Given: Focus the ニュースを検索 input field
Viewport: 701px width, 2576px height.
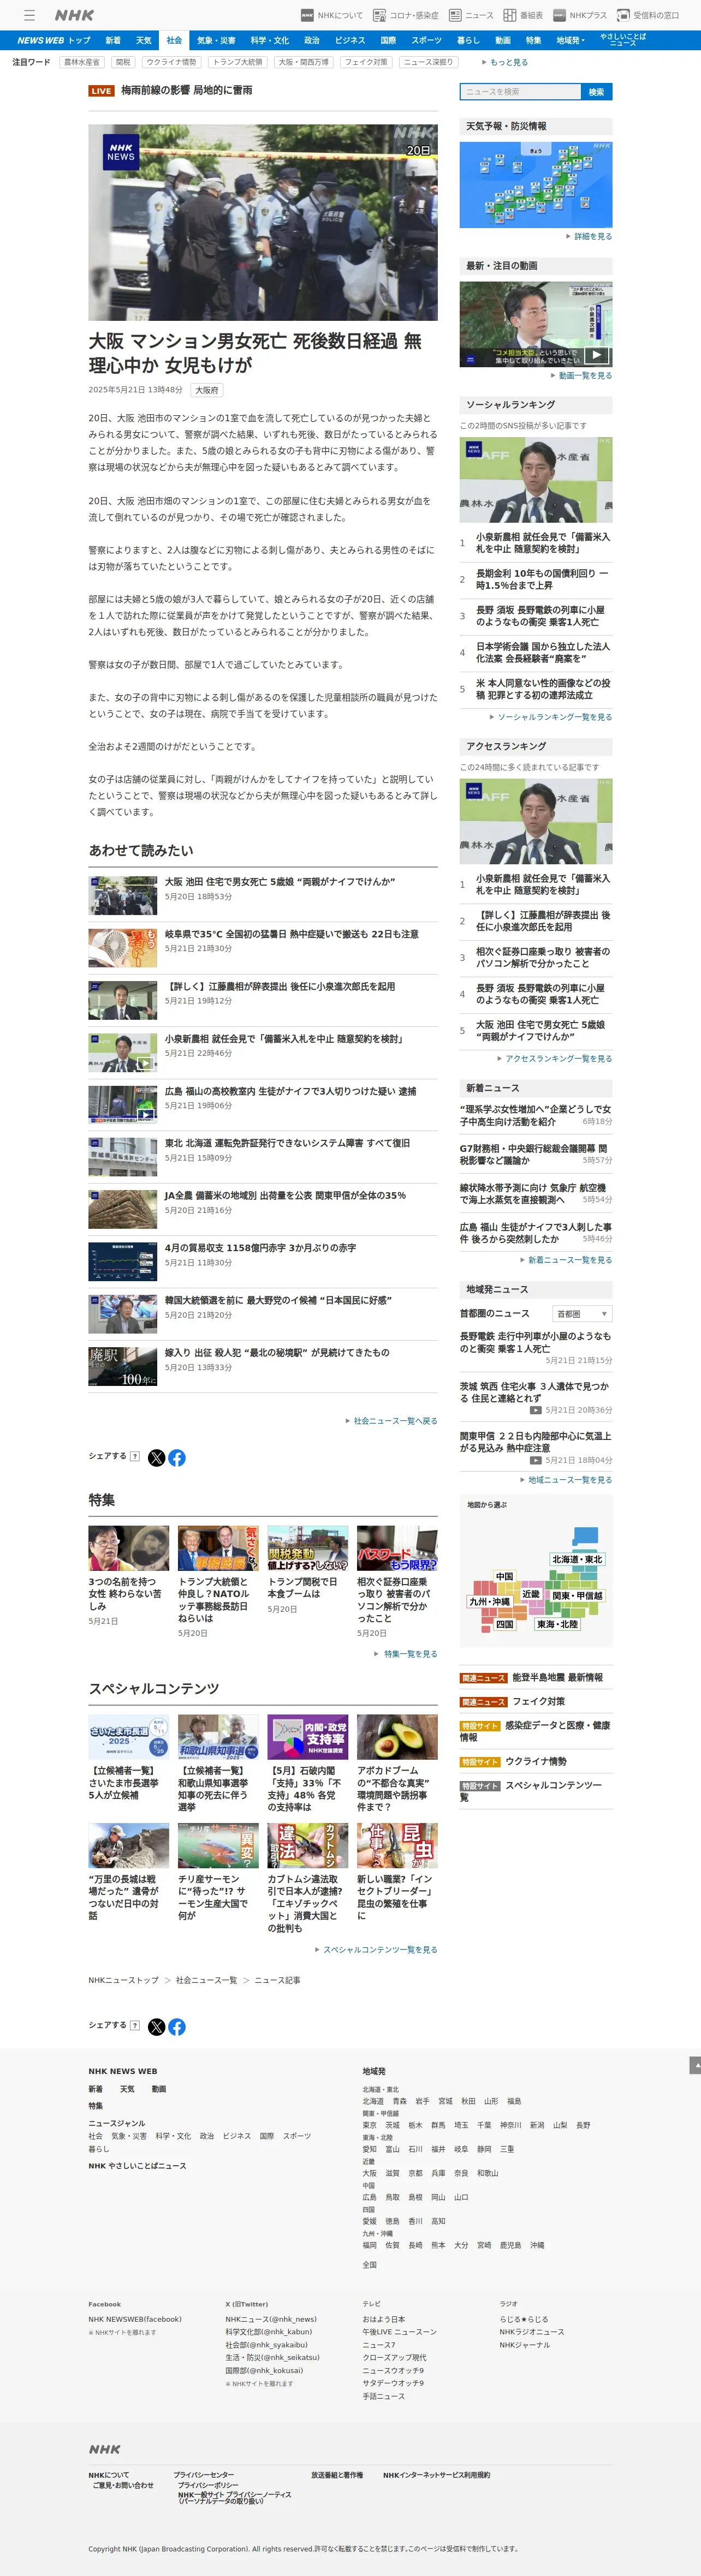Looking at the screenshot, I should [x=520, y=92].
